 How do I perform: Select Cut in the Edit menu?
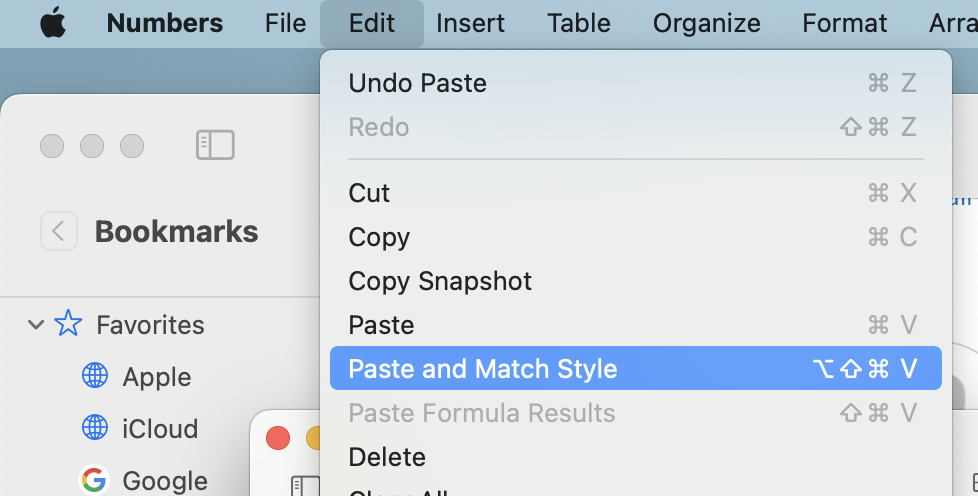tap(369, 193)
